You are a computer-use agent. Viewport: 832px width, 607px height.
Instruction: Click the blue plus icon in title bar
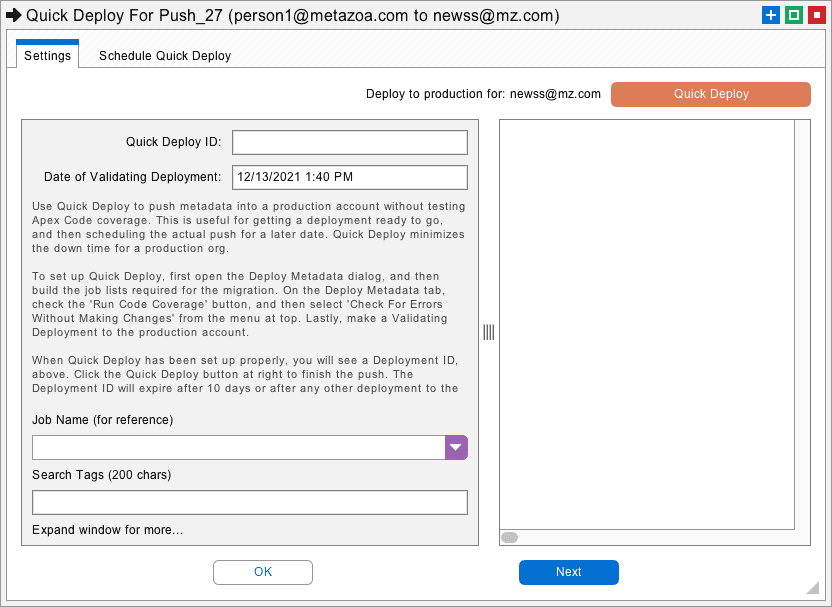770,15
